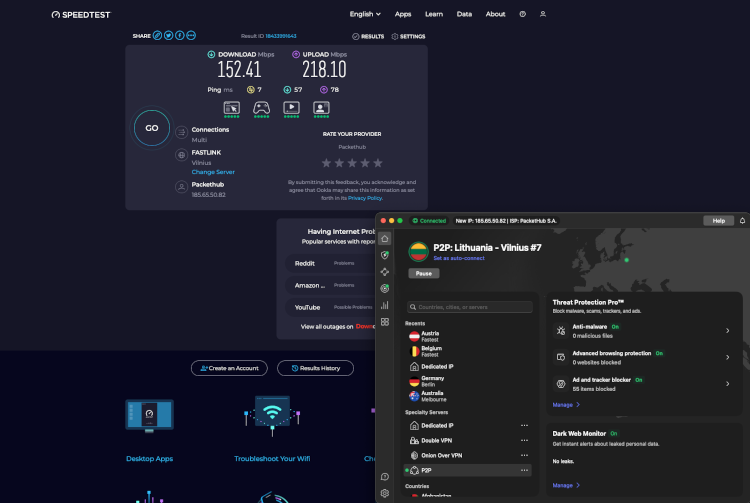Click Set as auto-connect link
Screen dimensions: 750x503
[x=459, y=258]
